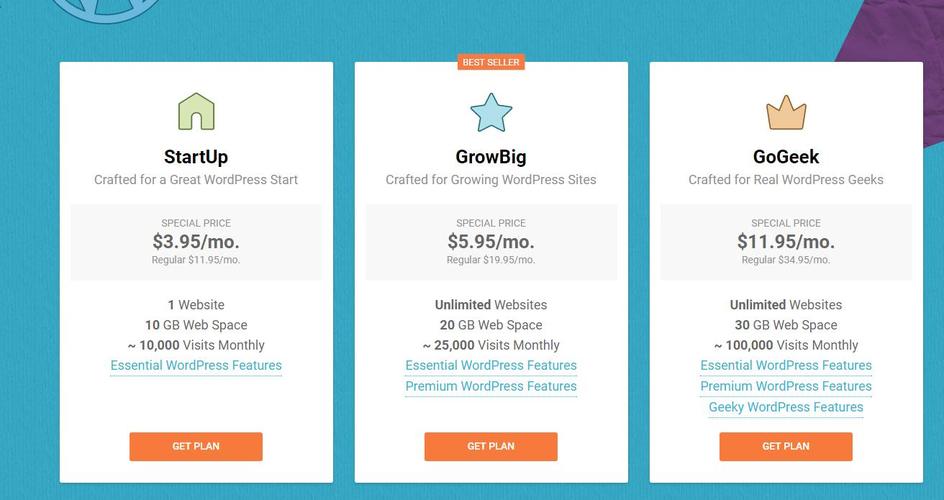Click the $3.95/mo. special price

196,242
